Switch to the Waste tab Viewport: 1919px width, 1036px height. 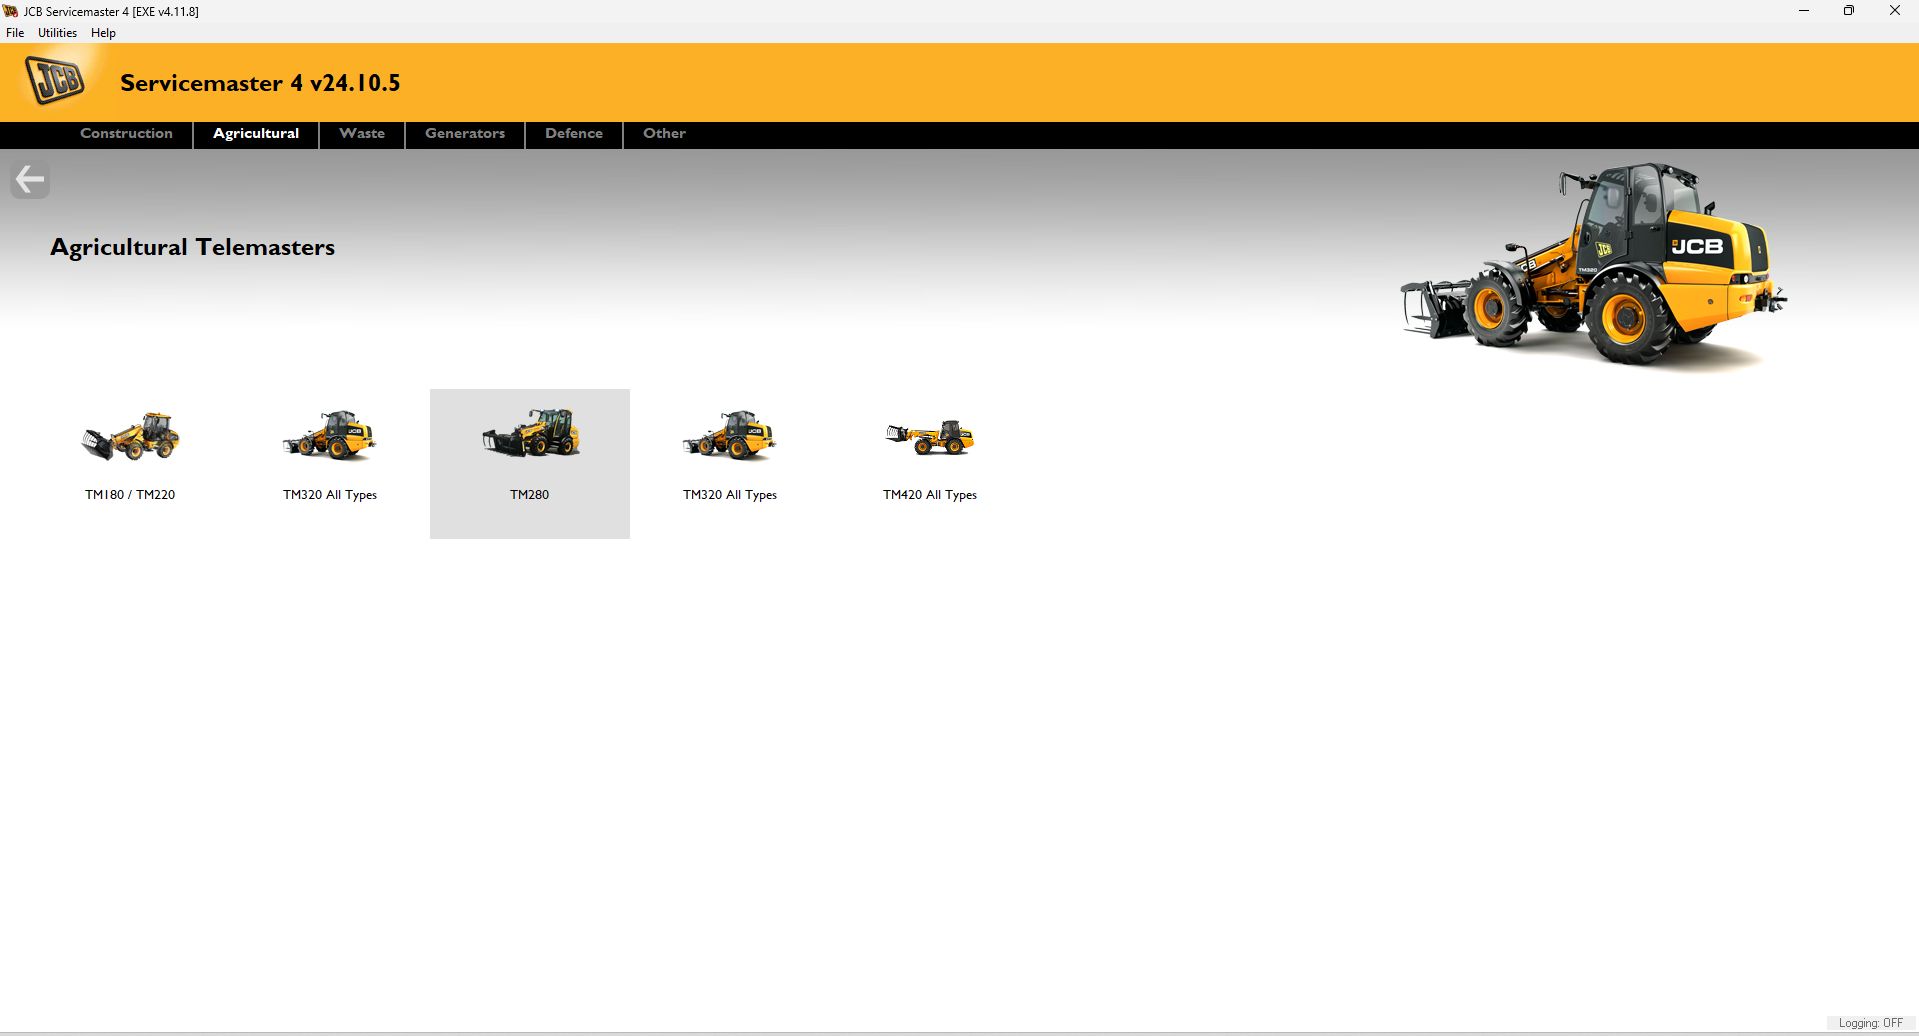point(361,134)
